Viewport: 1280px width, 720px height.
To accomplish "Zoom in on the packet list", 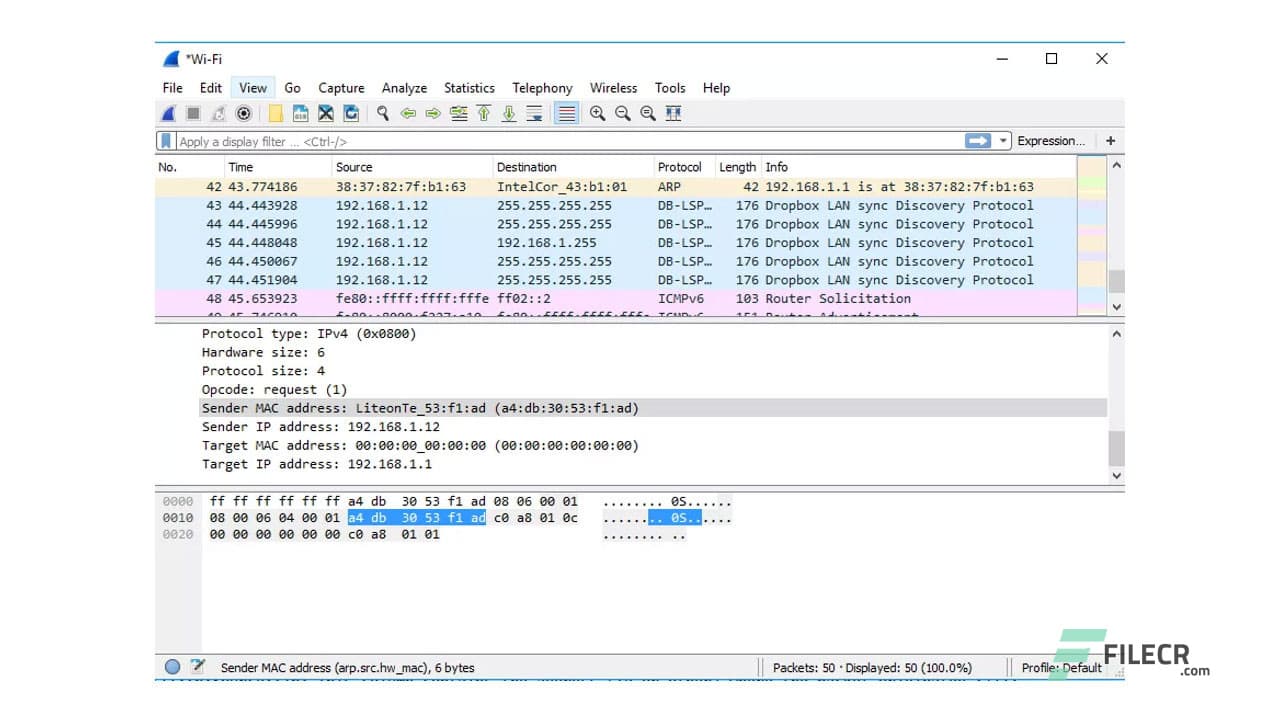I will click(596, 113).
